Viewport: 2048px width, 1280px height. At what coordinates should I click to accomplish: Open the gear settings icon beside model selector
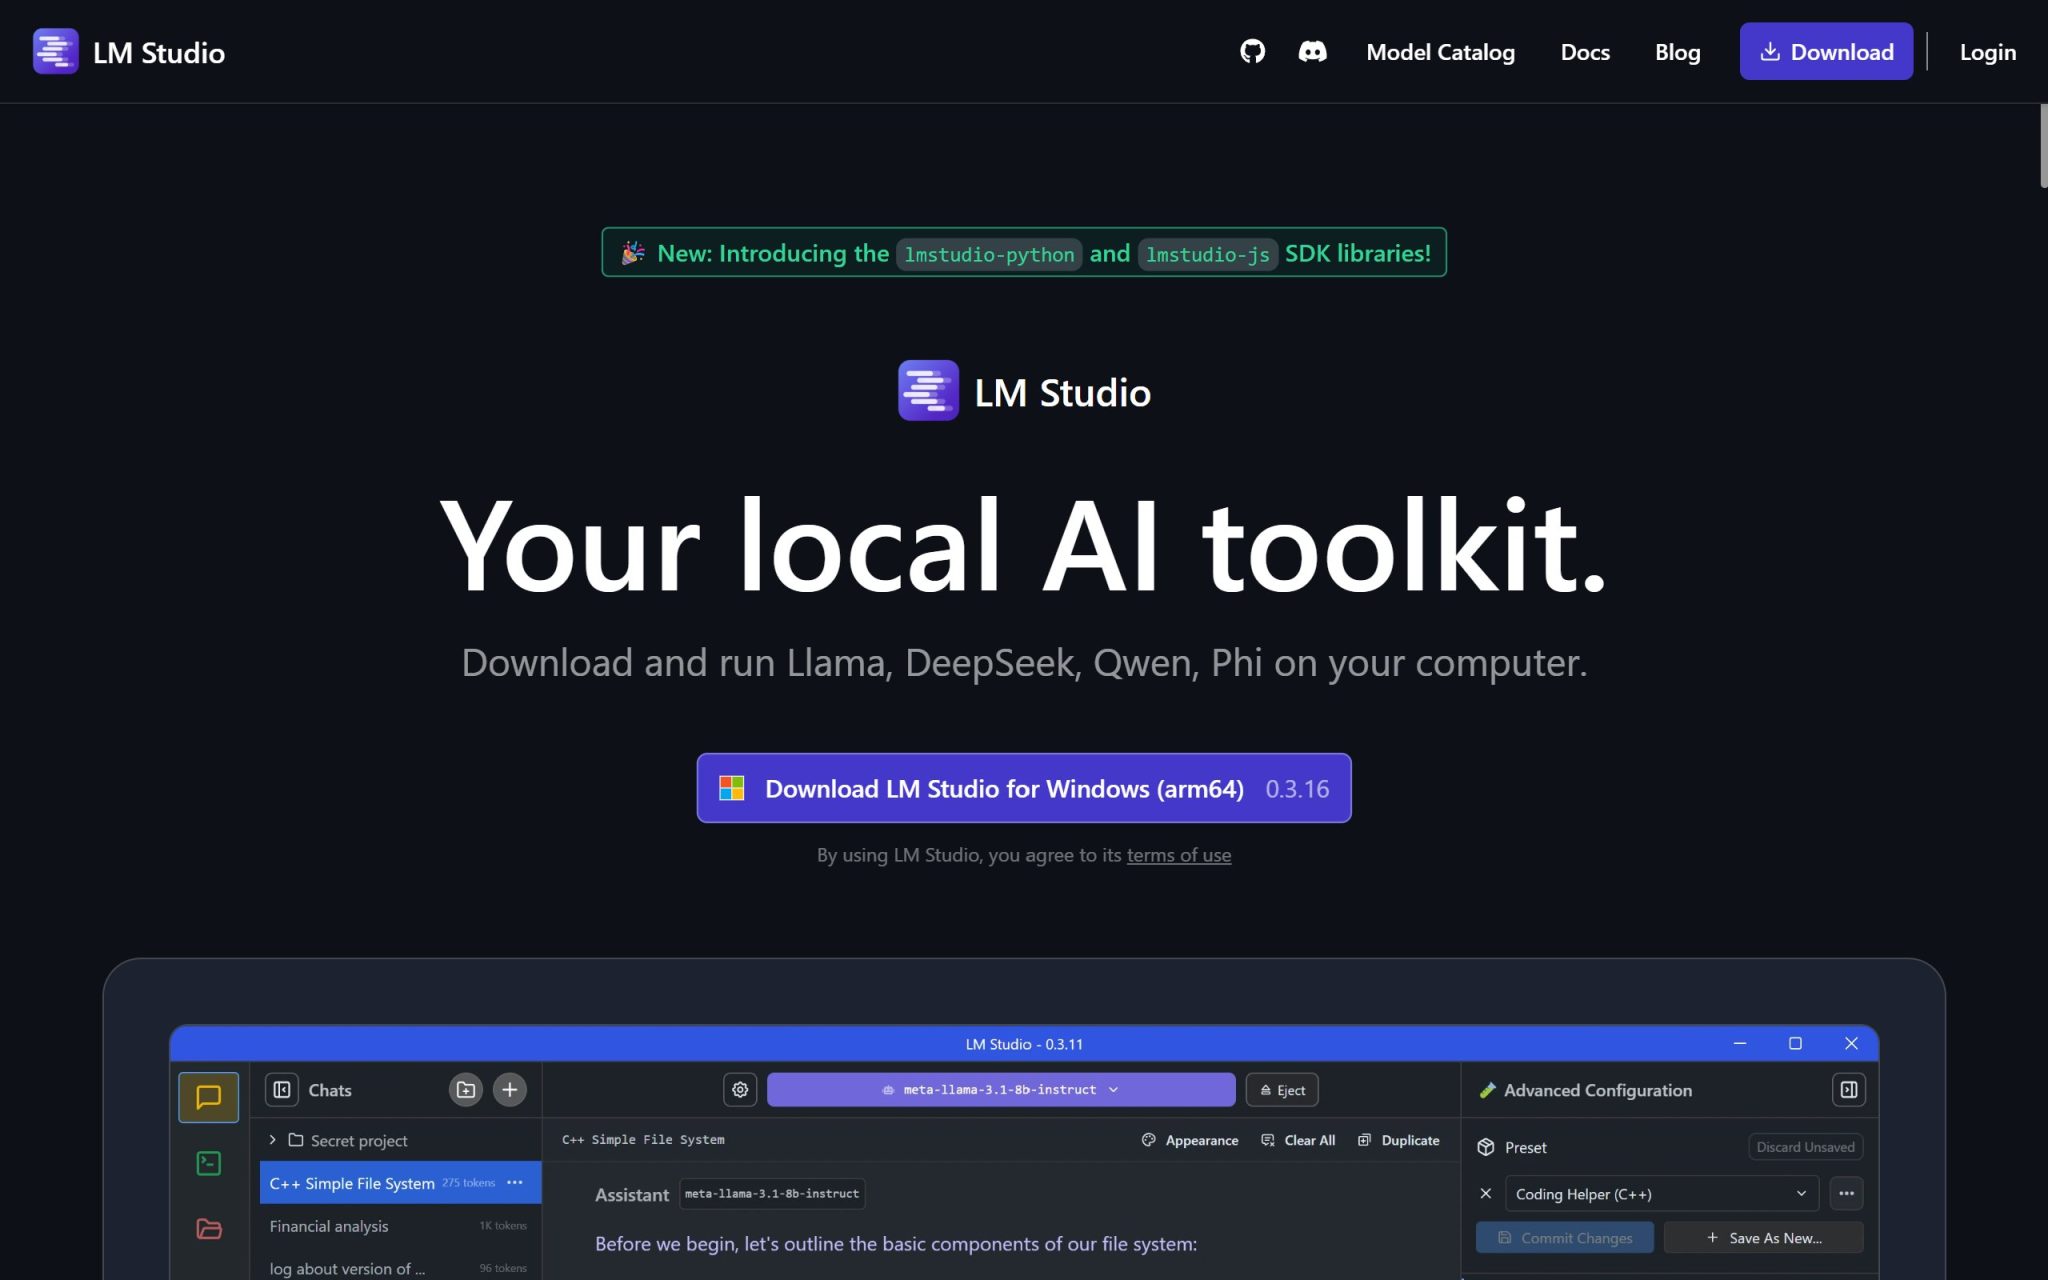pos(740,1090)
